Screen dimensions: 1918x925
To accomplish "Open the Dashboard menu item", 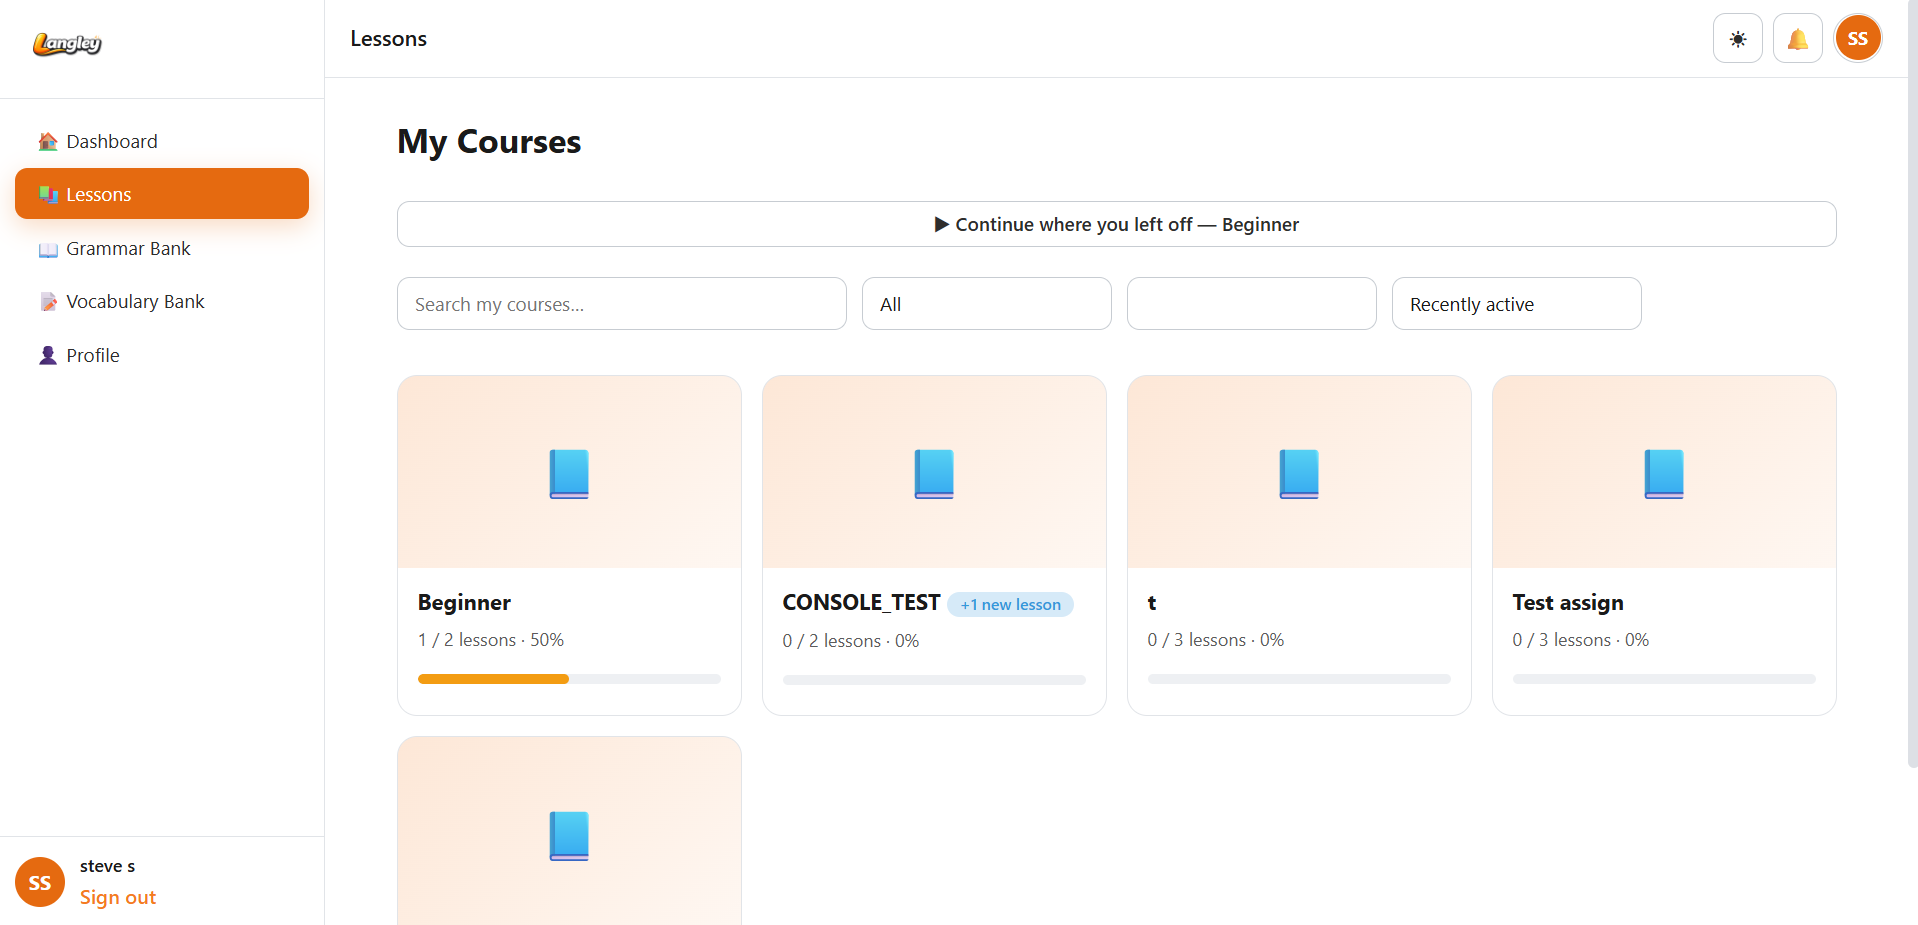I will pyautogui.click(x=162, y=142).
